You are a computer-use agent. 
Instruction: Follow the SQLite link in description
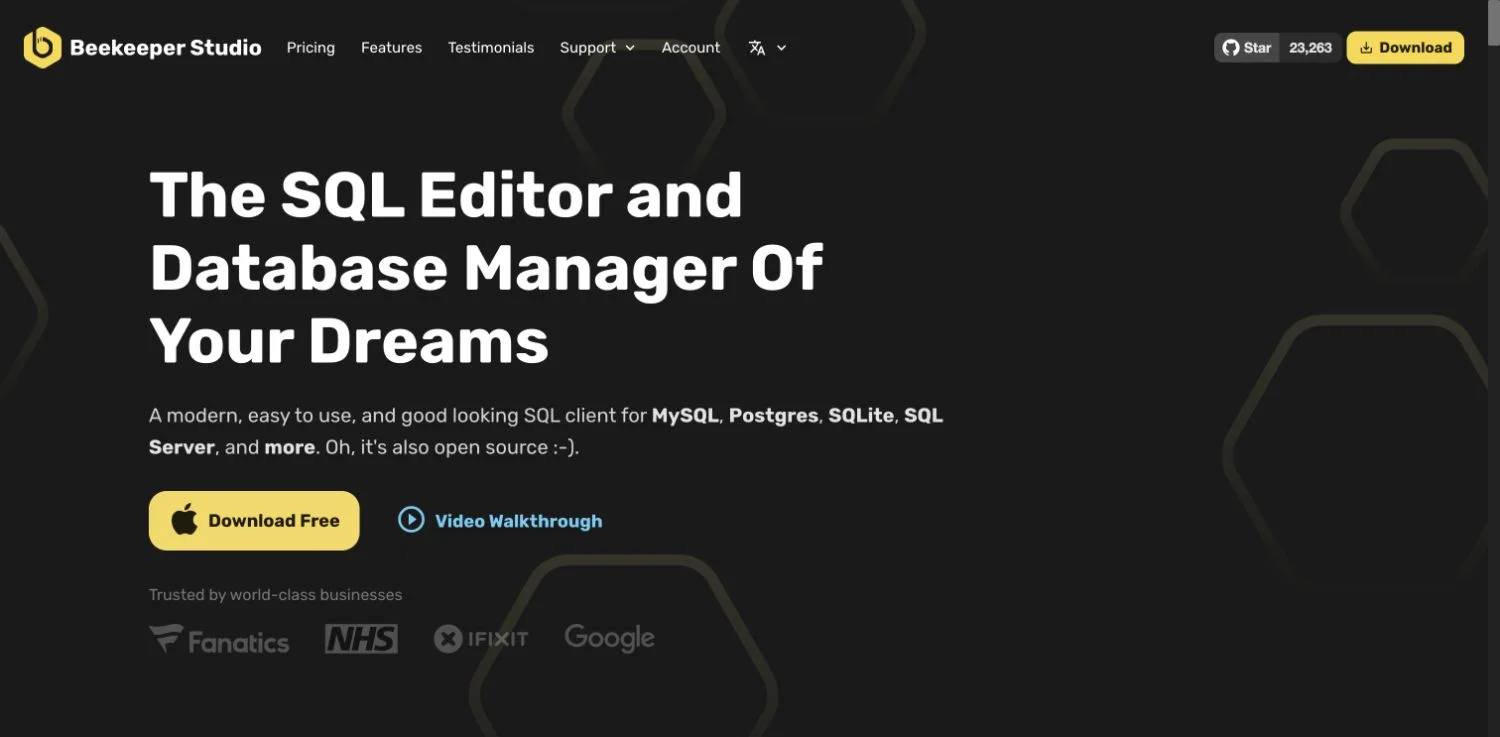point(861,415)
